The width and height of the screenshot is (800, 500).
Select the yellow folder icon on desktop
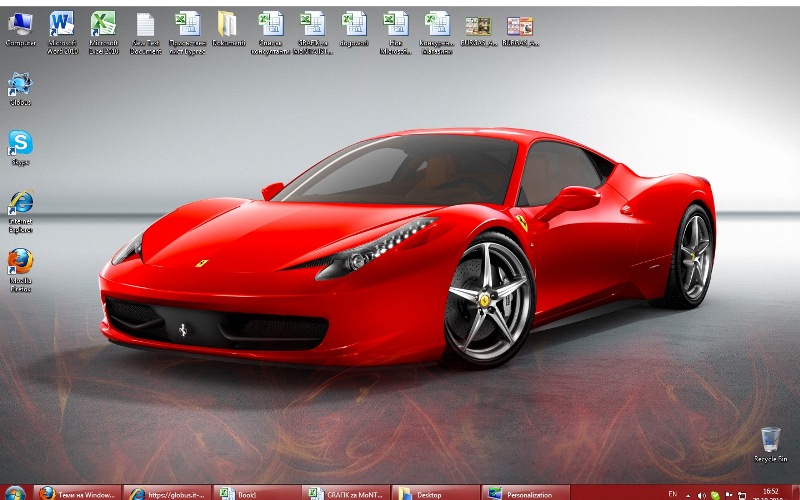click(228, 26)
